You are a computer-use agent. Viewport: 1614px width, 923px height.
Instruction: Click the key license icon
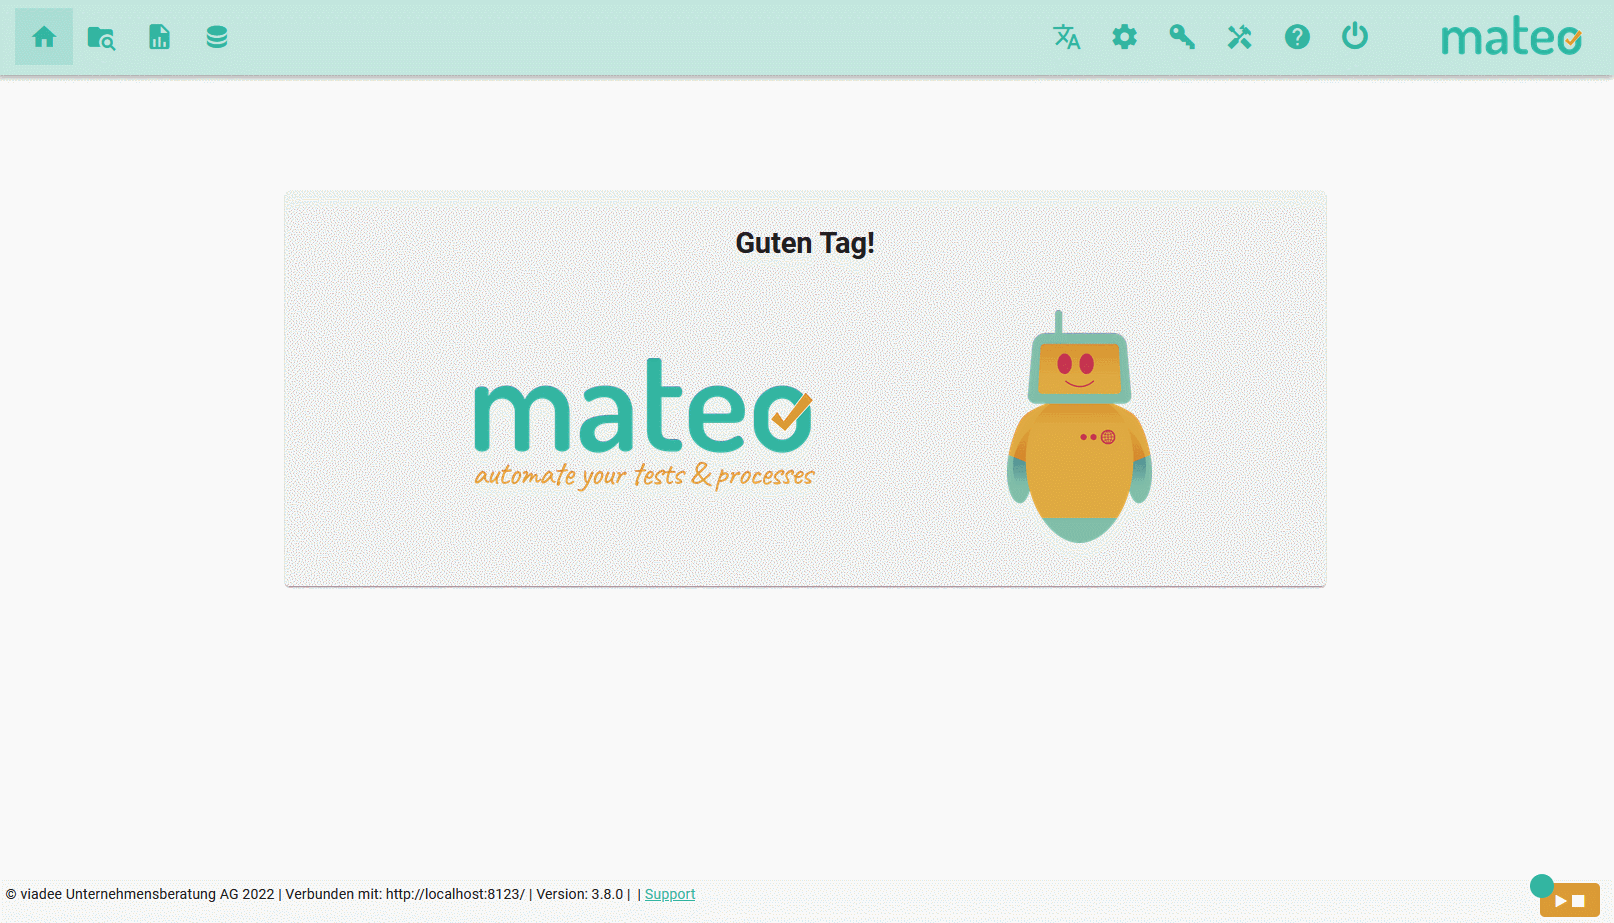(x=1182, y=37)
